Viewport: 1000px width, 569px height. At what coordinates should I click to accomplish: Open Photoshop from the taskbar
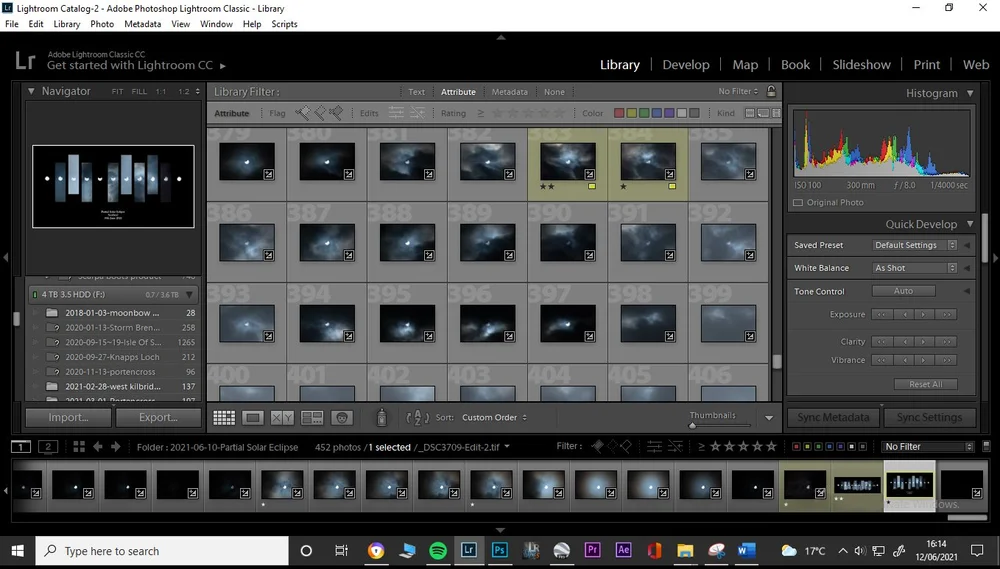(499, 550)
